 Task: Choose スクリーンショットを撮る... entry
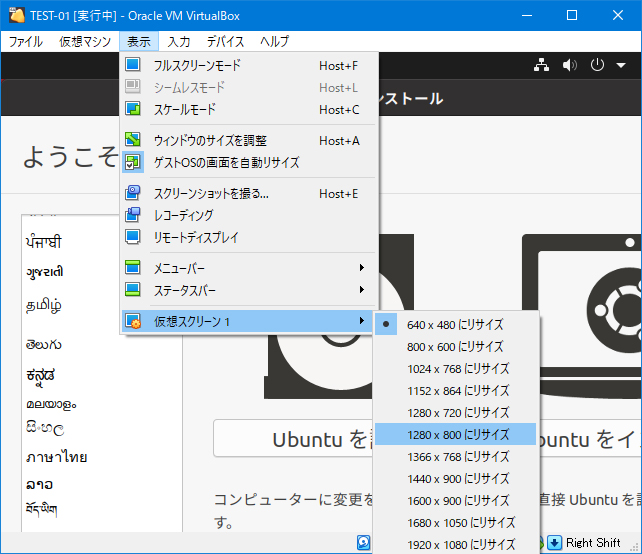[249, 193]
